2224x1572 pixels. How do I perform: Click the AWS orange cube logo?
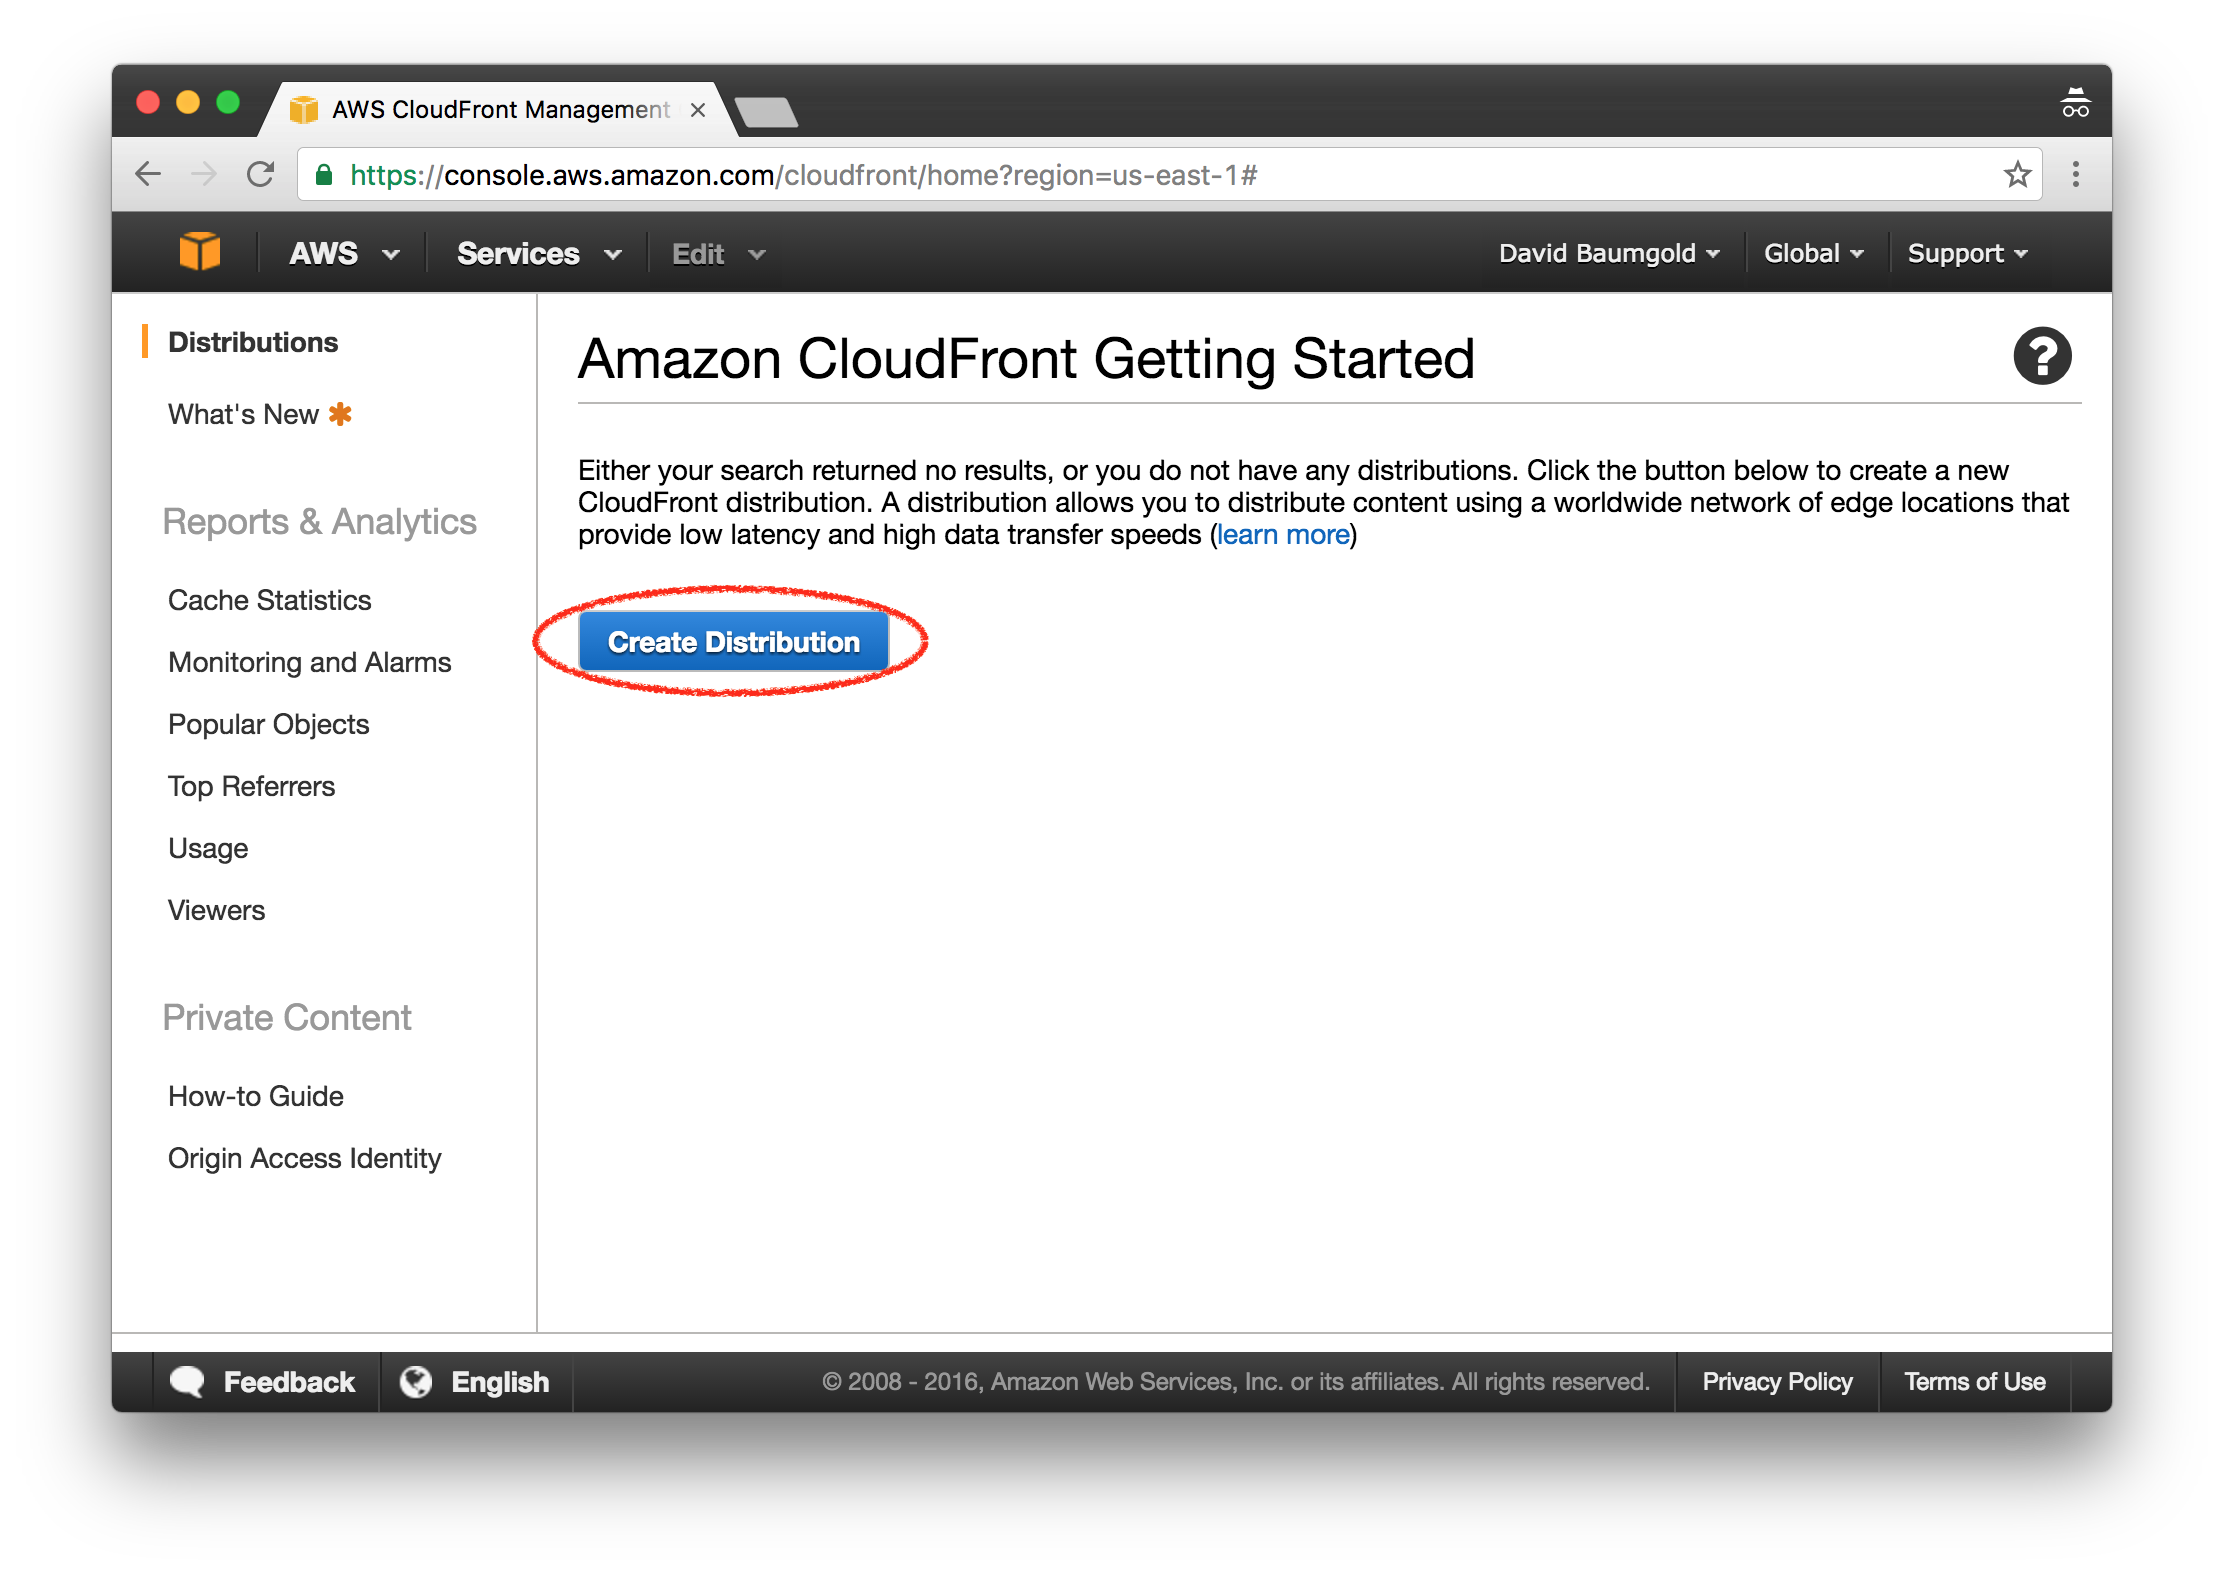[x=199, y=252]
